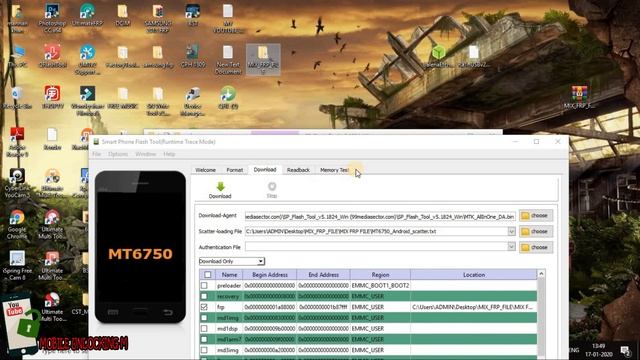Click the Scatter-loading File path field

(x=376, y=231)
